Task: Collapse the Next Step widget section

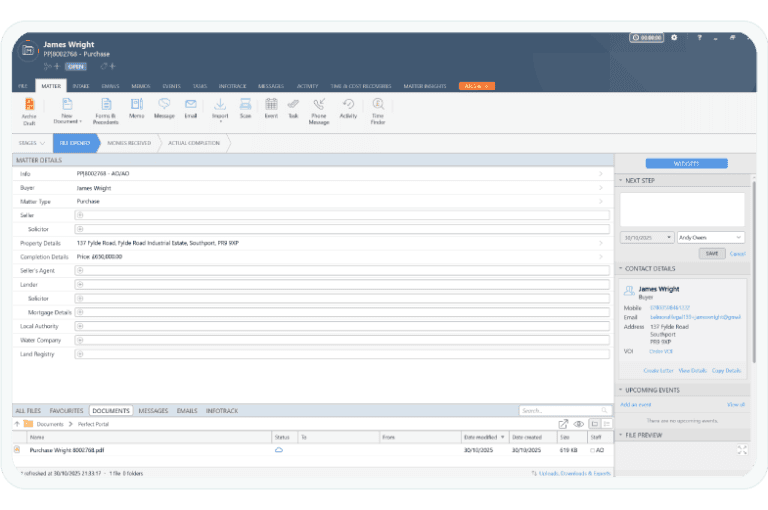Action: point(620,180)
